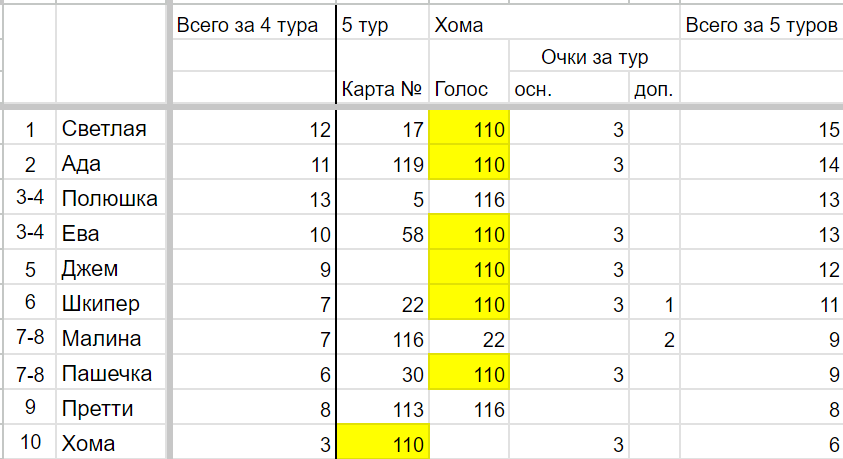Click the rank cell 7-8 beside Пашечка

tap(30, 373)
